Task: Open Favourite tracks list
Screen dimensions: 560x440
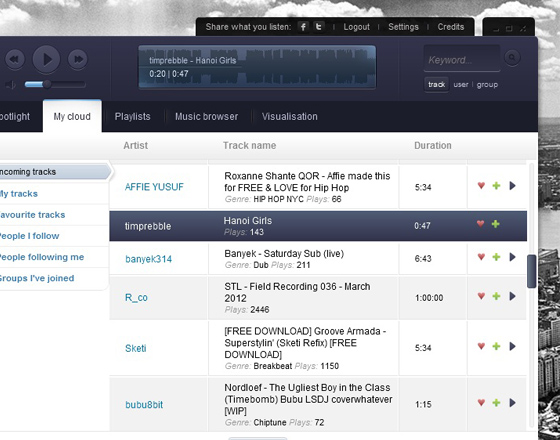Action: point(32,215)
